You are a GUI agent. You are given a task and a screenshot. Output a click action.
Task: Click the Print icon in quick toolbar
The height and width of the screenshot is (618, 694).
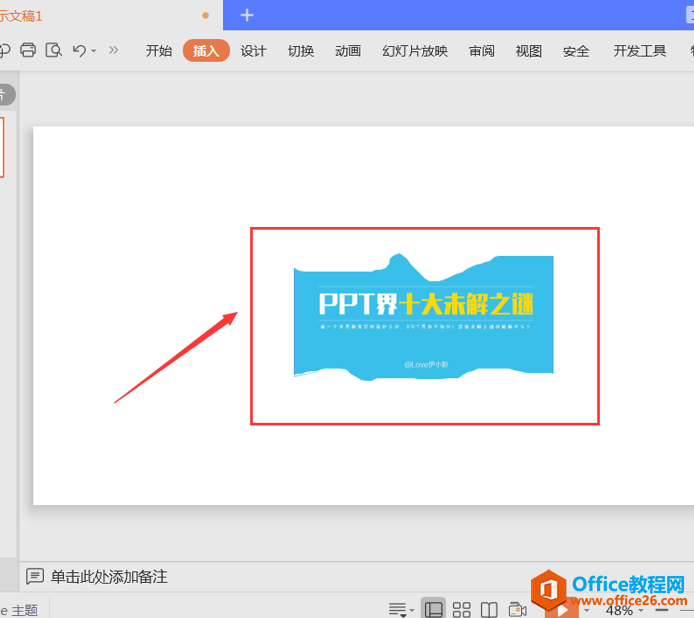(29, 50)
